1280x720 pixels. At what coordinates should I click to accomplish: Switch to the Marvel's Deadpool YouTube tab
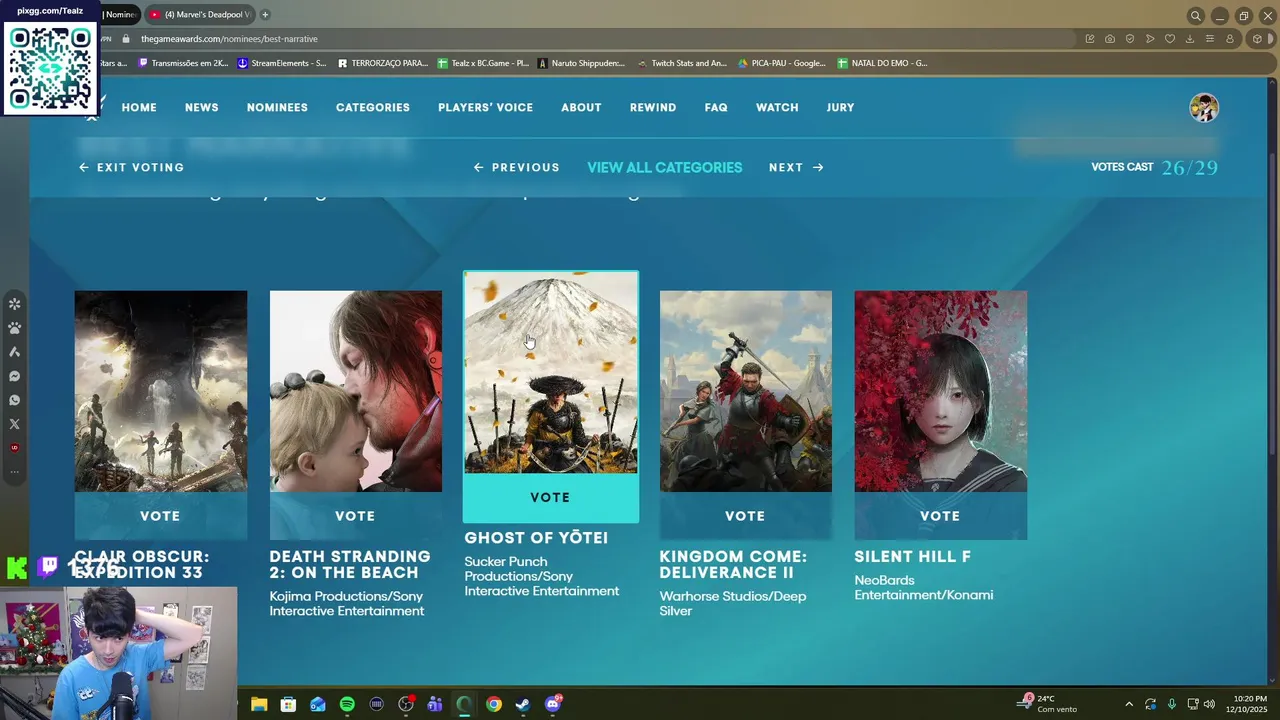coord(200,15)
